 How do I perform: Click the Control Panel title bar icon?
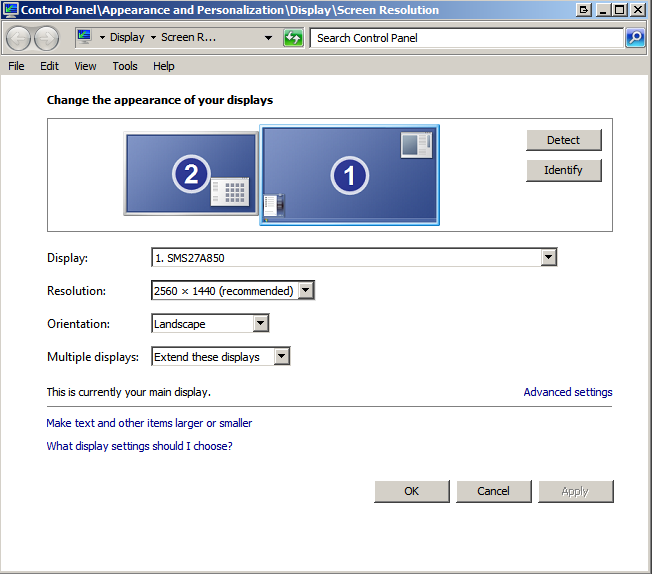pos(11,10)
